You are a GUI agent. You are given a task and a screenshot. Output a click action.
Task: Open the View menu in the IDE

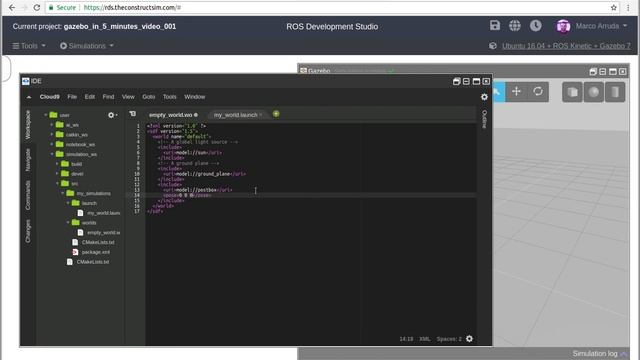(x=128, y=97)
